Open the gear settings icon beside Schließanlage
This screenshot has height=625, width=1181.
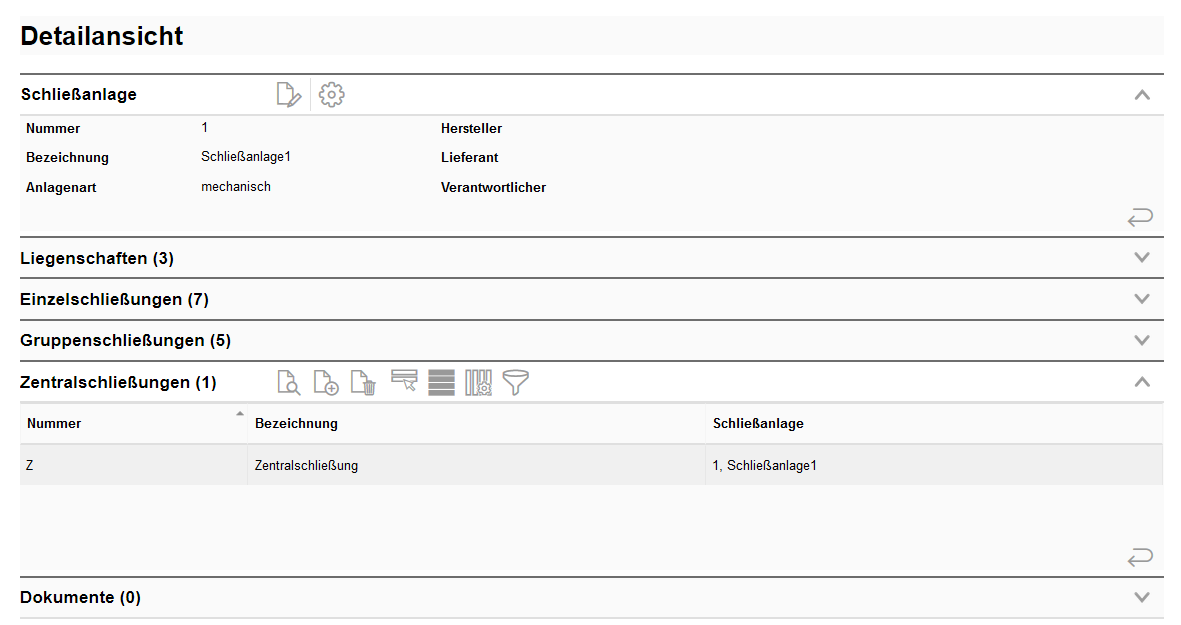pos(331,95)
